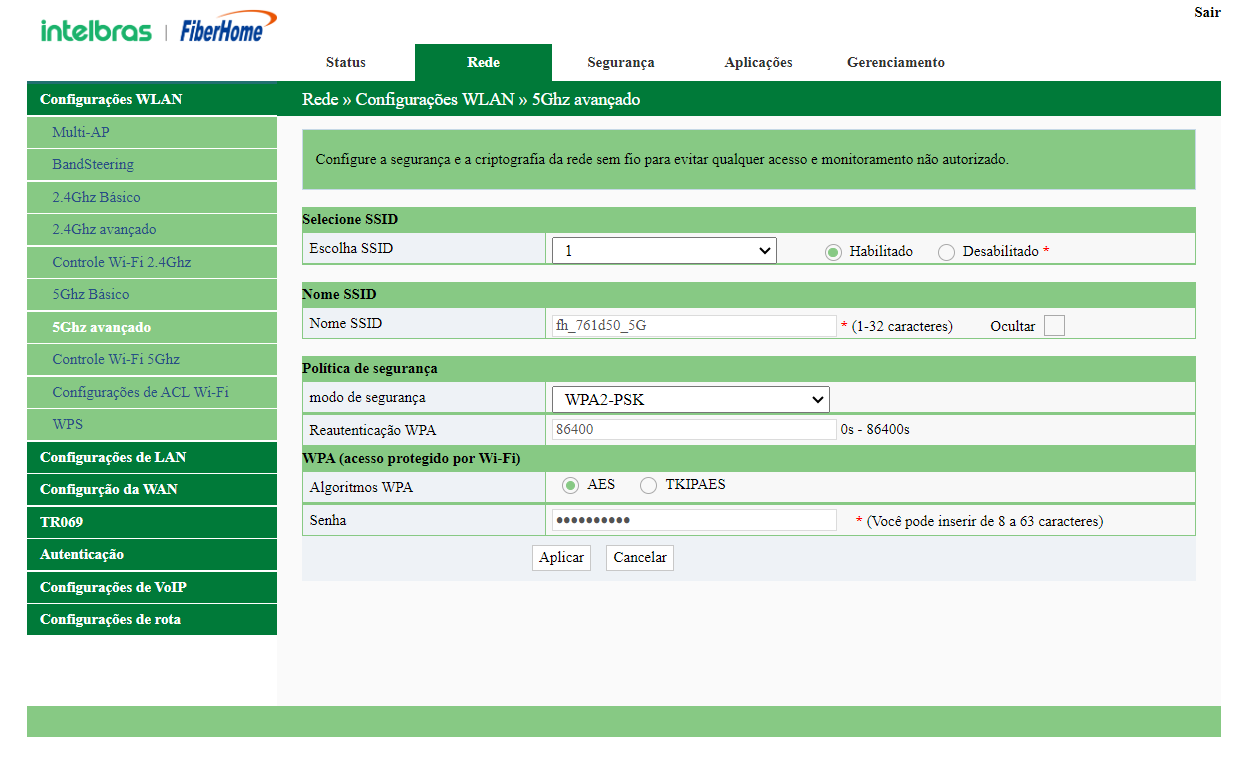The width and height of the screenshot is (1256, 757).
Task: Click the Intelbras FiberHome logo
Action: click(x=158, y=30)
